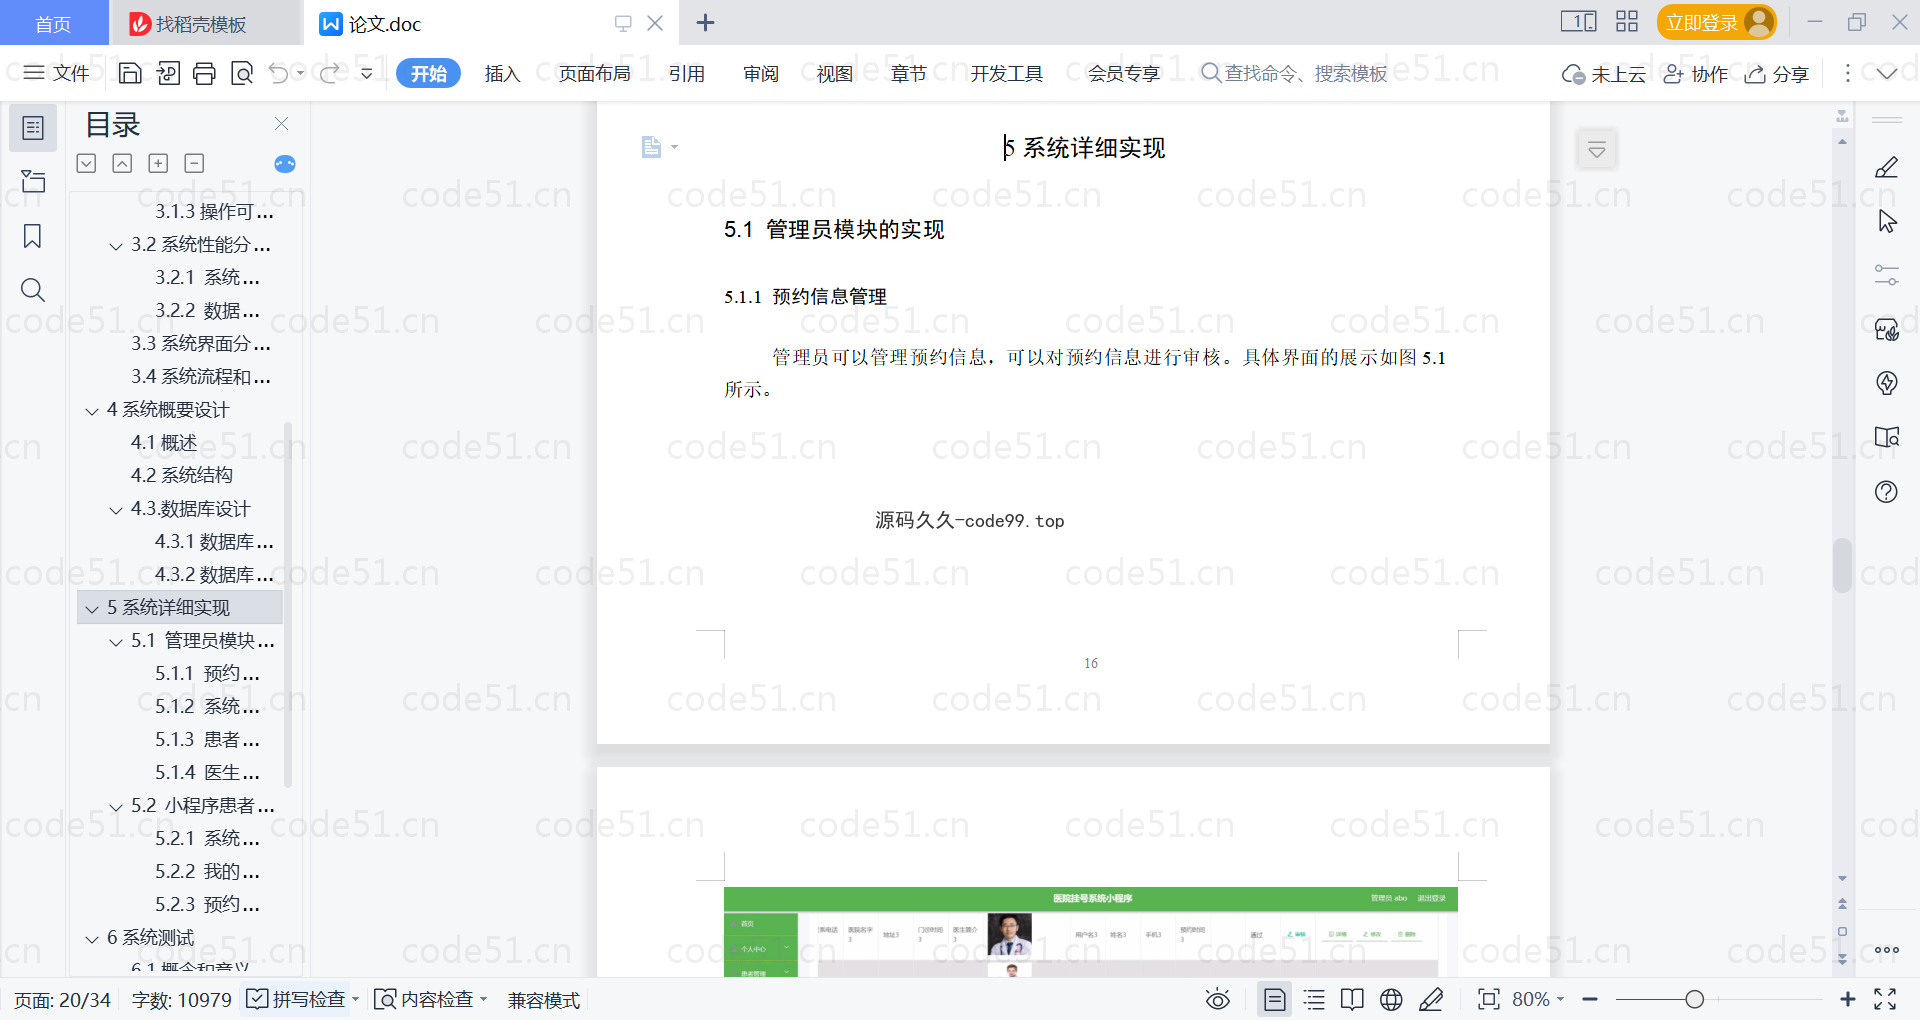Open the reading book icon in right sidebar
This screenshot has height=1020, width=1920.
click(1887, 437)
